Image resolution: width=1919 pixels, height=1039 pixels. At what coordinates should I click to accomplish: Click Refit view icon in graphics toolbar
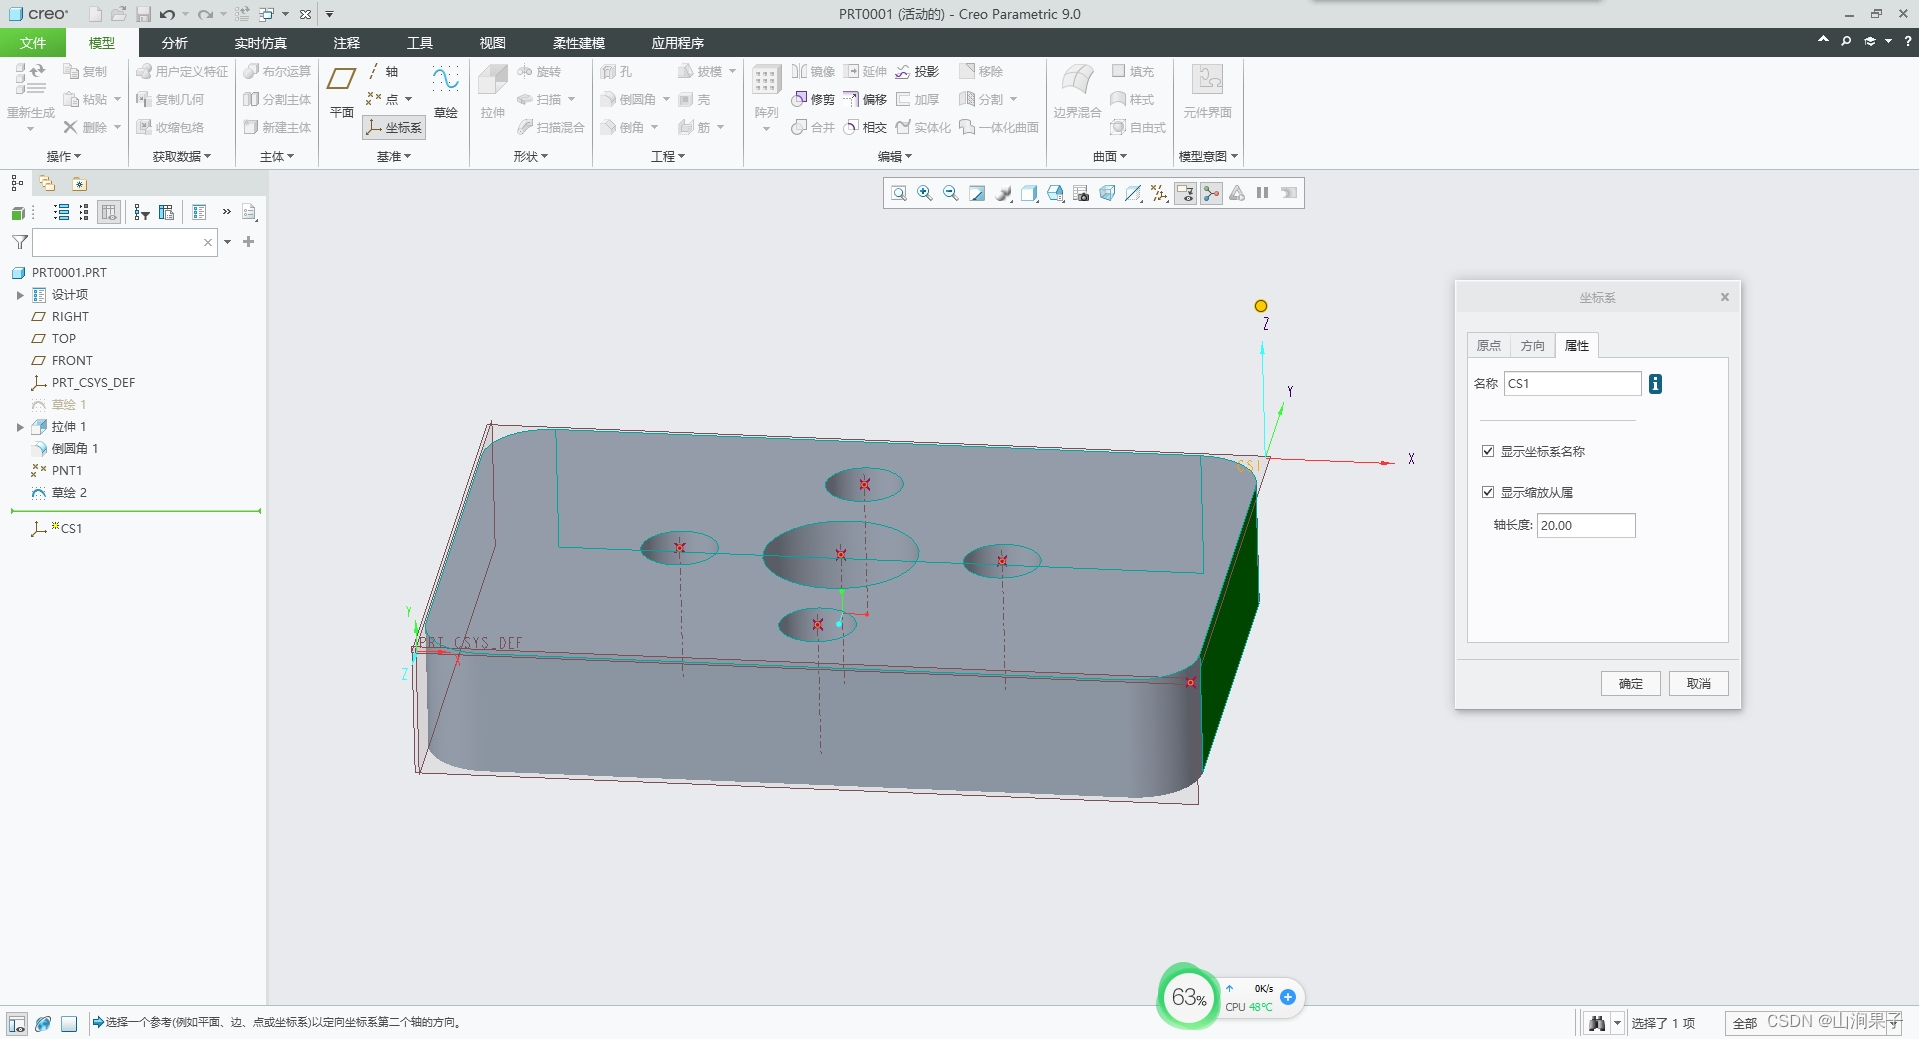click(x=898, y=193)
